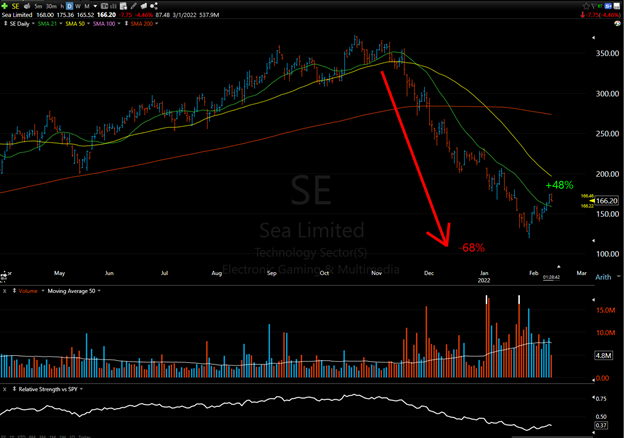Viewport: 624px width, 438px height.
Task: Click the bar chart style icon
Action: point(113,6)
